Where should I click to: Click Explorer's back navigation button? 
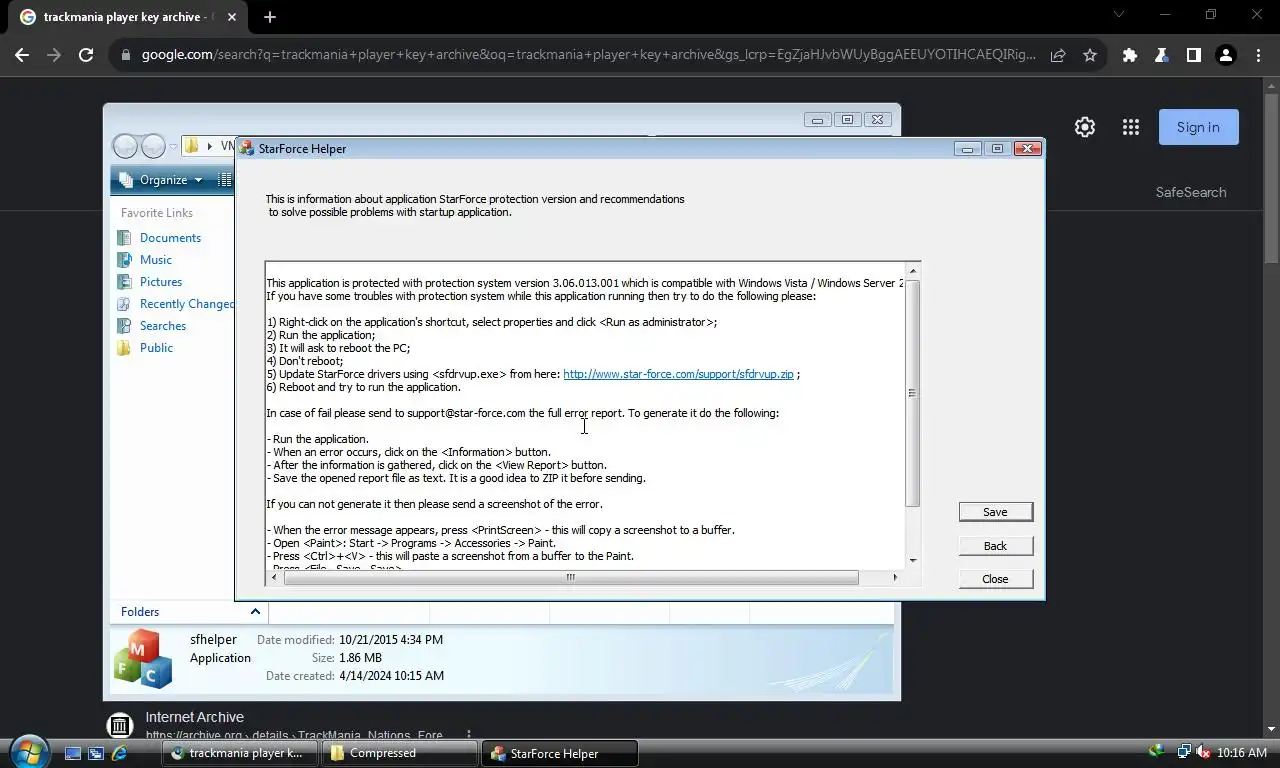(125, 146)
